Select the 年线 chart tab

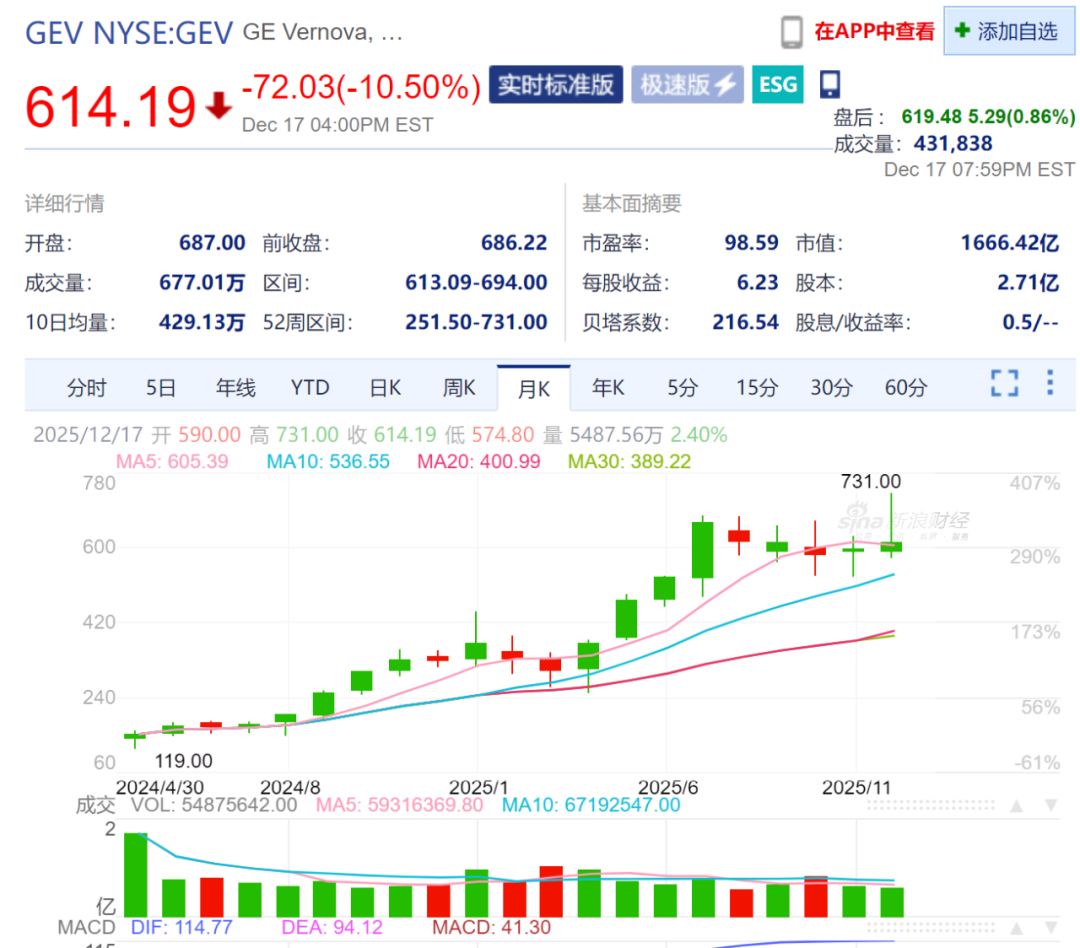(236, 388)
